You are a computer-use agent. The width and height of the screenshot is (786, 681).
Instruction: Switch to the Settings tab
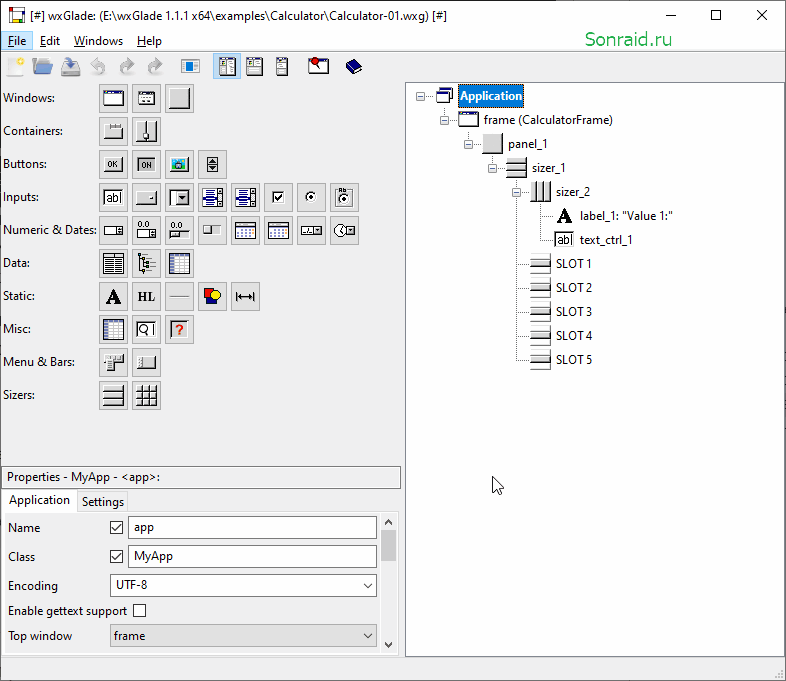pos(103,502)
